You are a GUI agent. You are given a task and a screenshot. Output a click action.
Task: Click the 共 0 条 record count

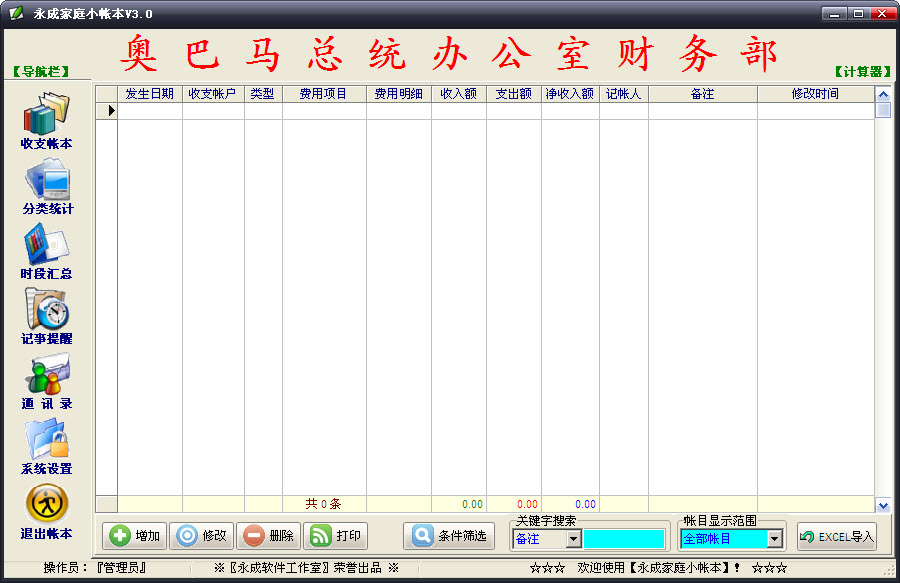coord(323,504)
